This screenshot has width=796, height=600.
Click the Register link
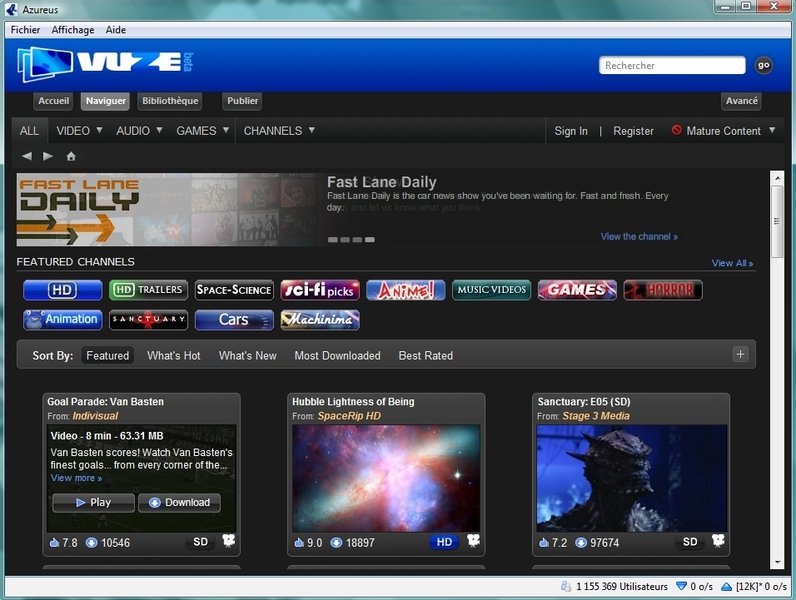point(633,131)
